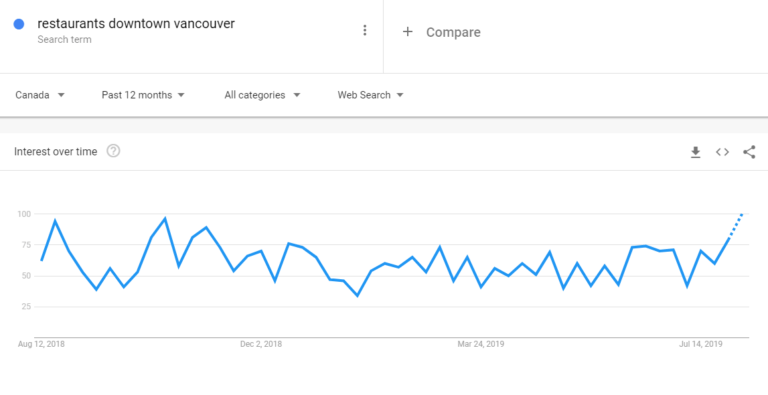768x395 pixels.
Task: Download the Interest over time CSV
Action: click(x=696, y=152)
